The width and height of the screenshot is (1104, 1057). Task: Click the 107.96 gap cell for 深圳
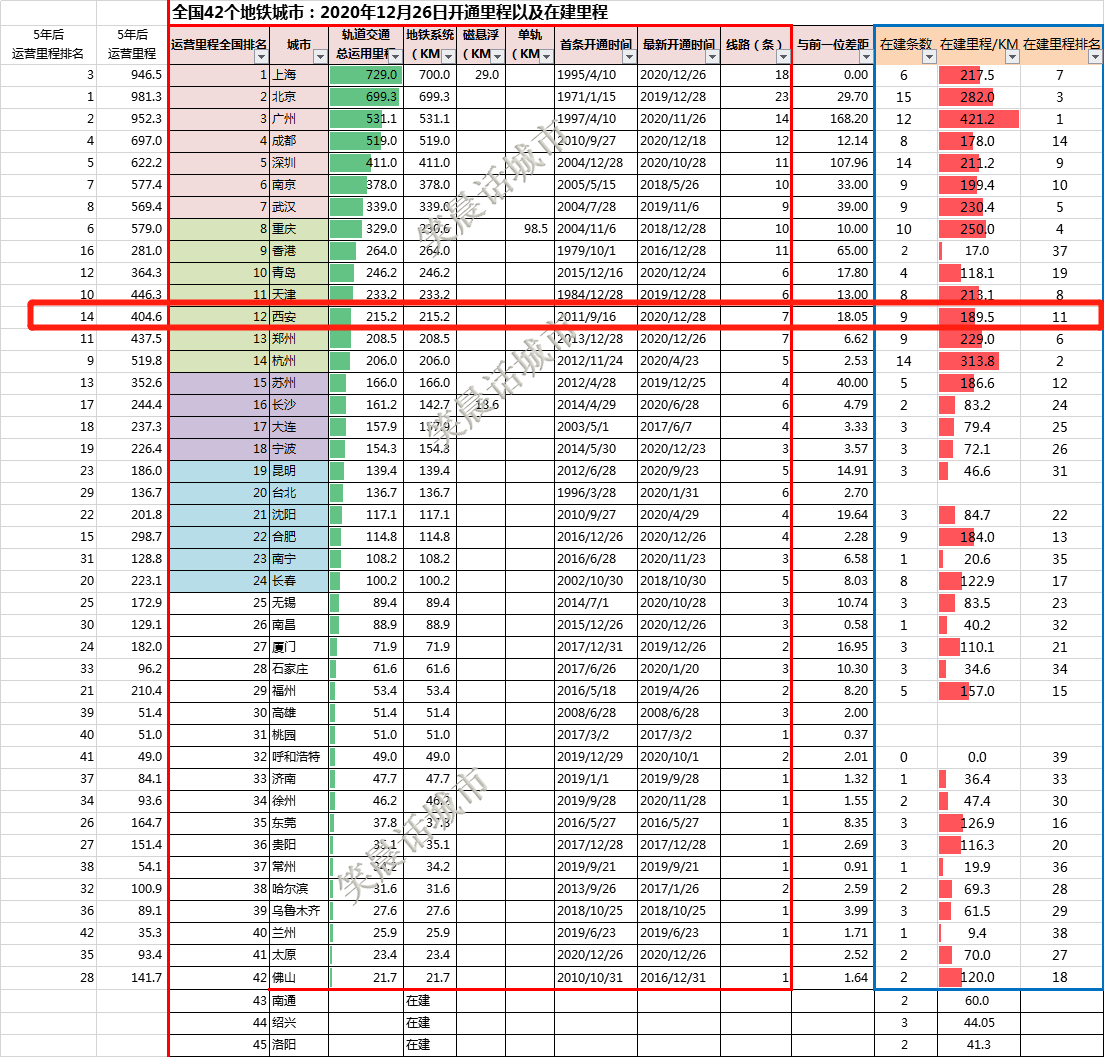833,163
